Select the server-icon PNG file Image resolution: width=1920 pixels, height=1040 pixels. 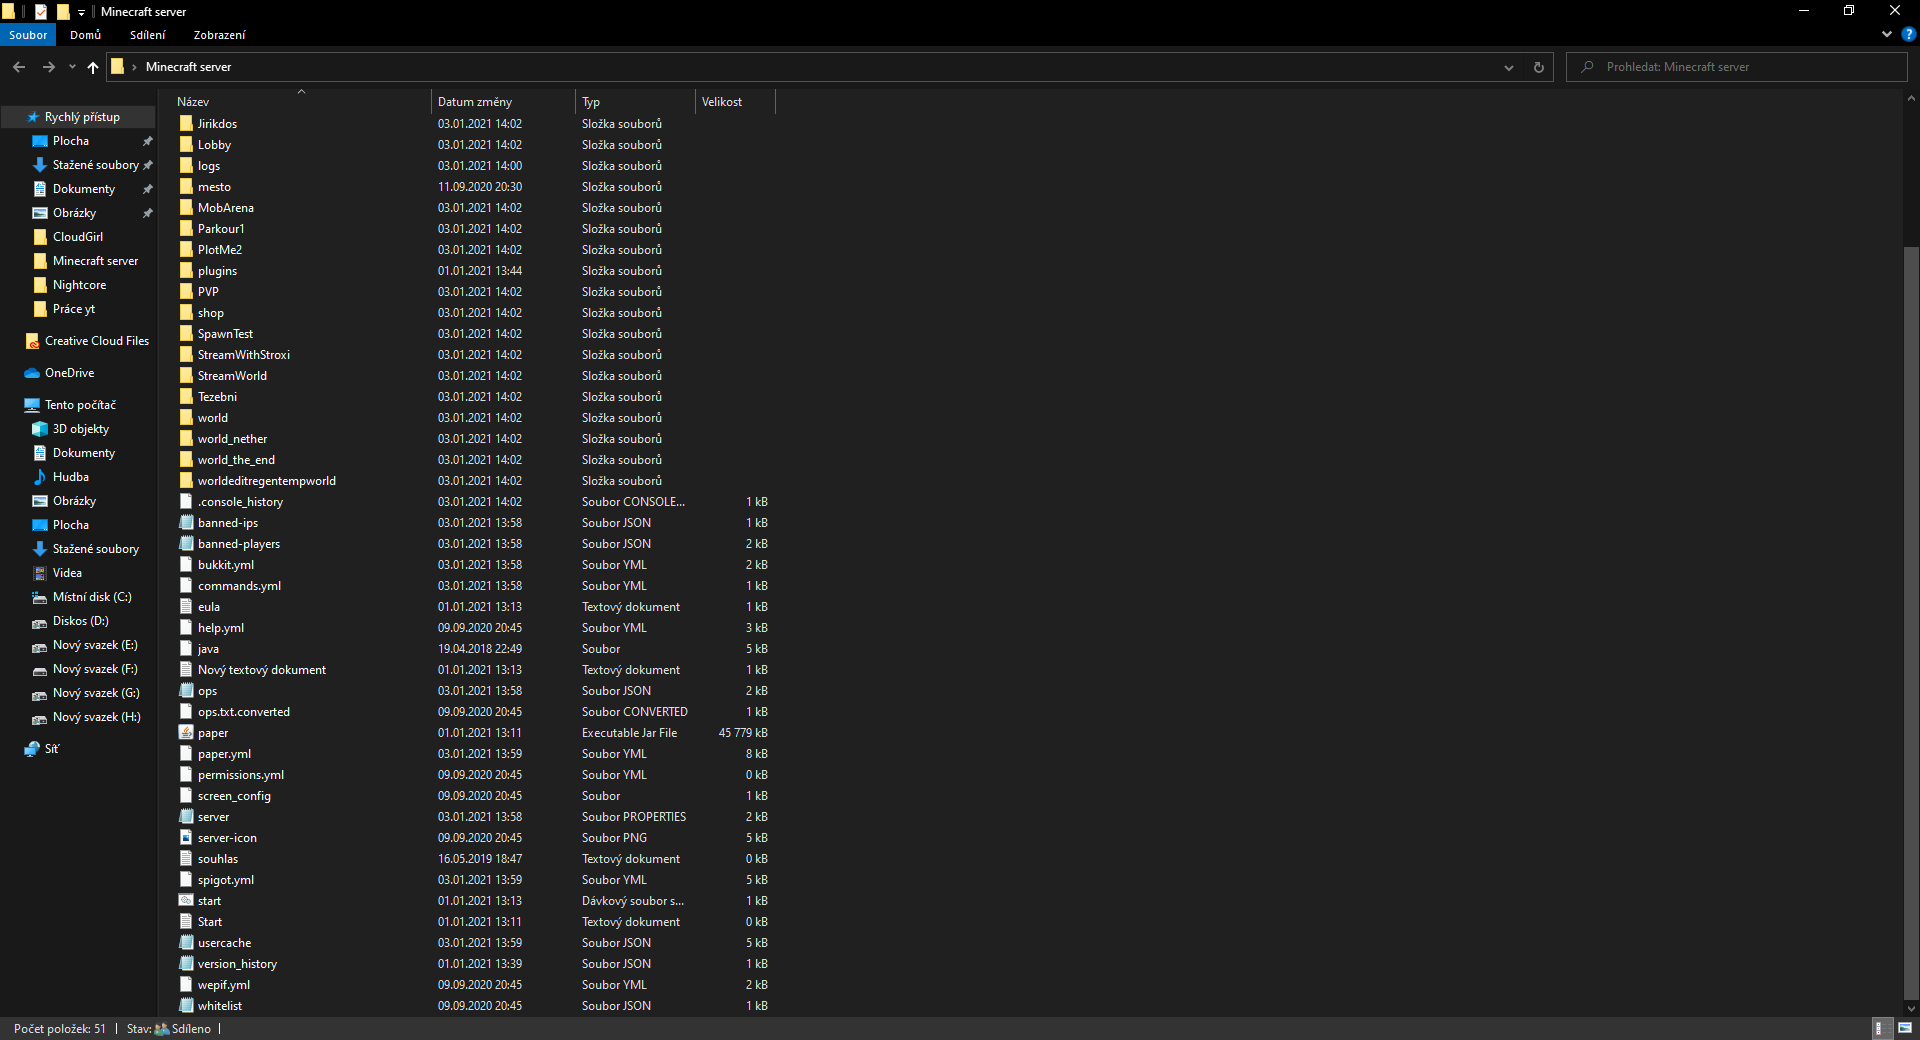pyautogui.click(x=227, y=838)
